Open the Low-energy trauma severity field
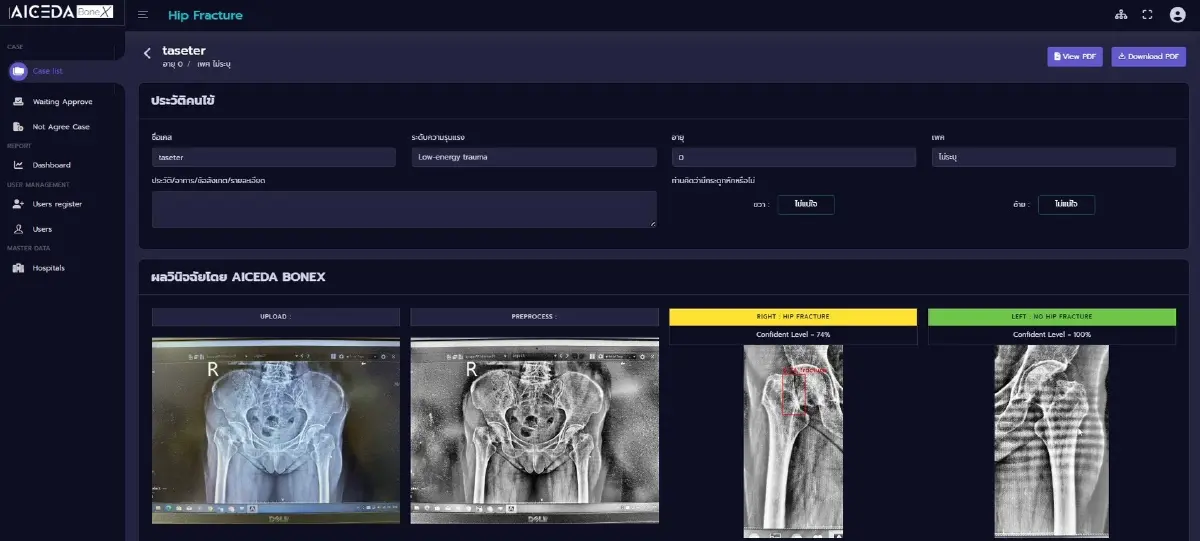 coord(533,158)
